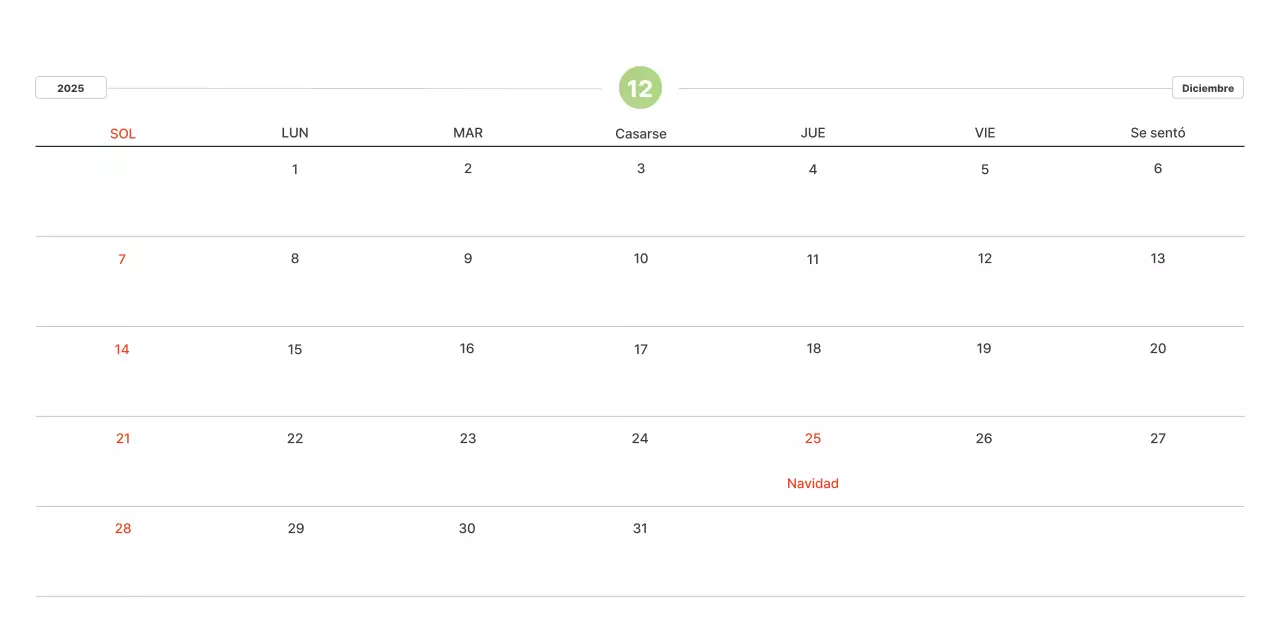The width and height of the screenshot is (1280, 627).
Task: Click on date 13 in the grid
Action: (1158, 258)
